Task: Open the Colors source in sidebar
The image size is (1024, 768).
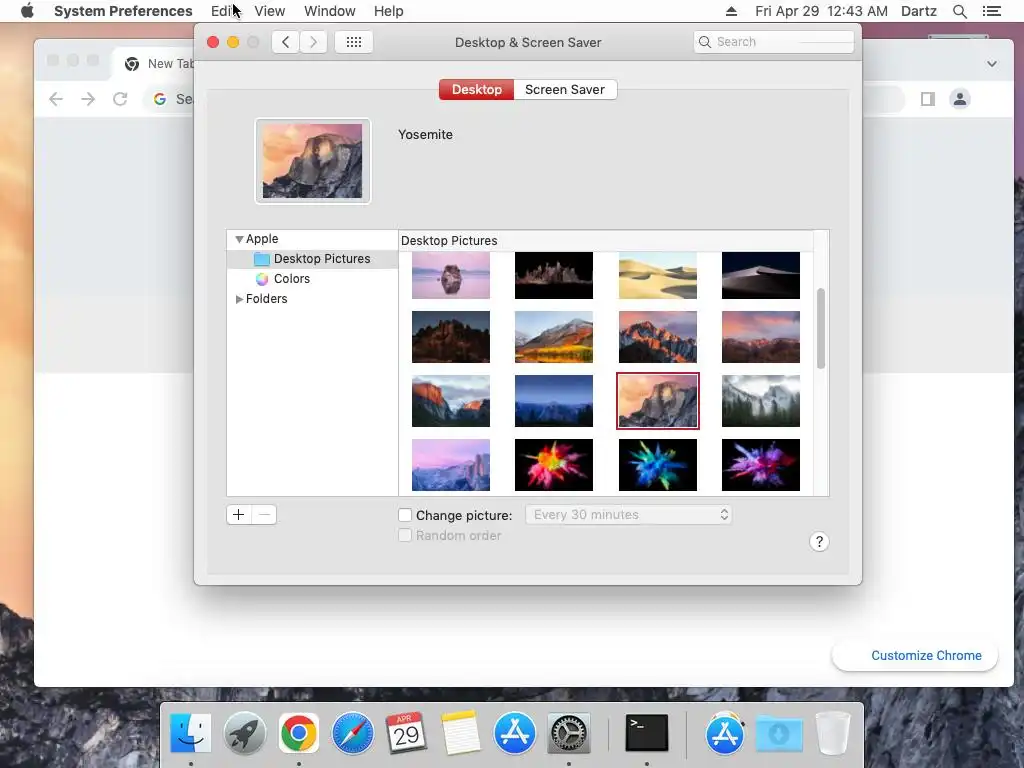Action: tap(291, 279)
